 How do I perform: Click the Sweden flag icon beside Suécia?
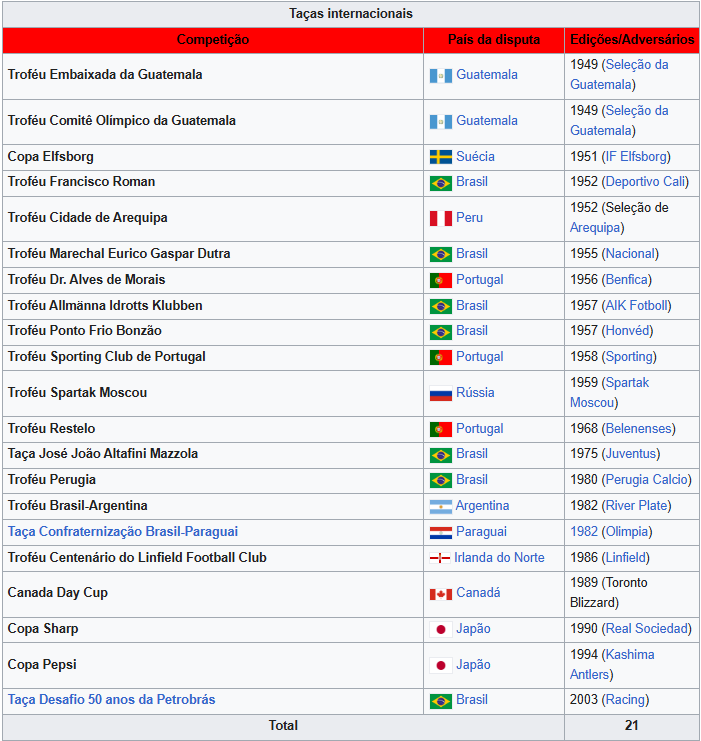point(441,157)
